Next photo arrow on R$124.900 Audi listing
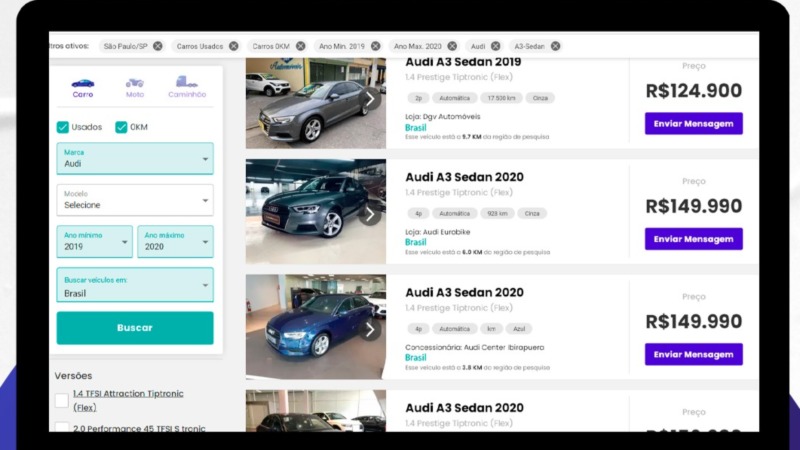Viewport: 800px width, 450px height. pos(370,99)
